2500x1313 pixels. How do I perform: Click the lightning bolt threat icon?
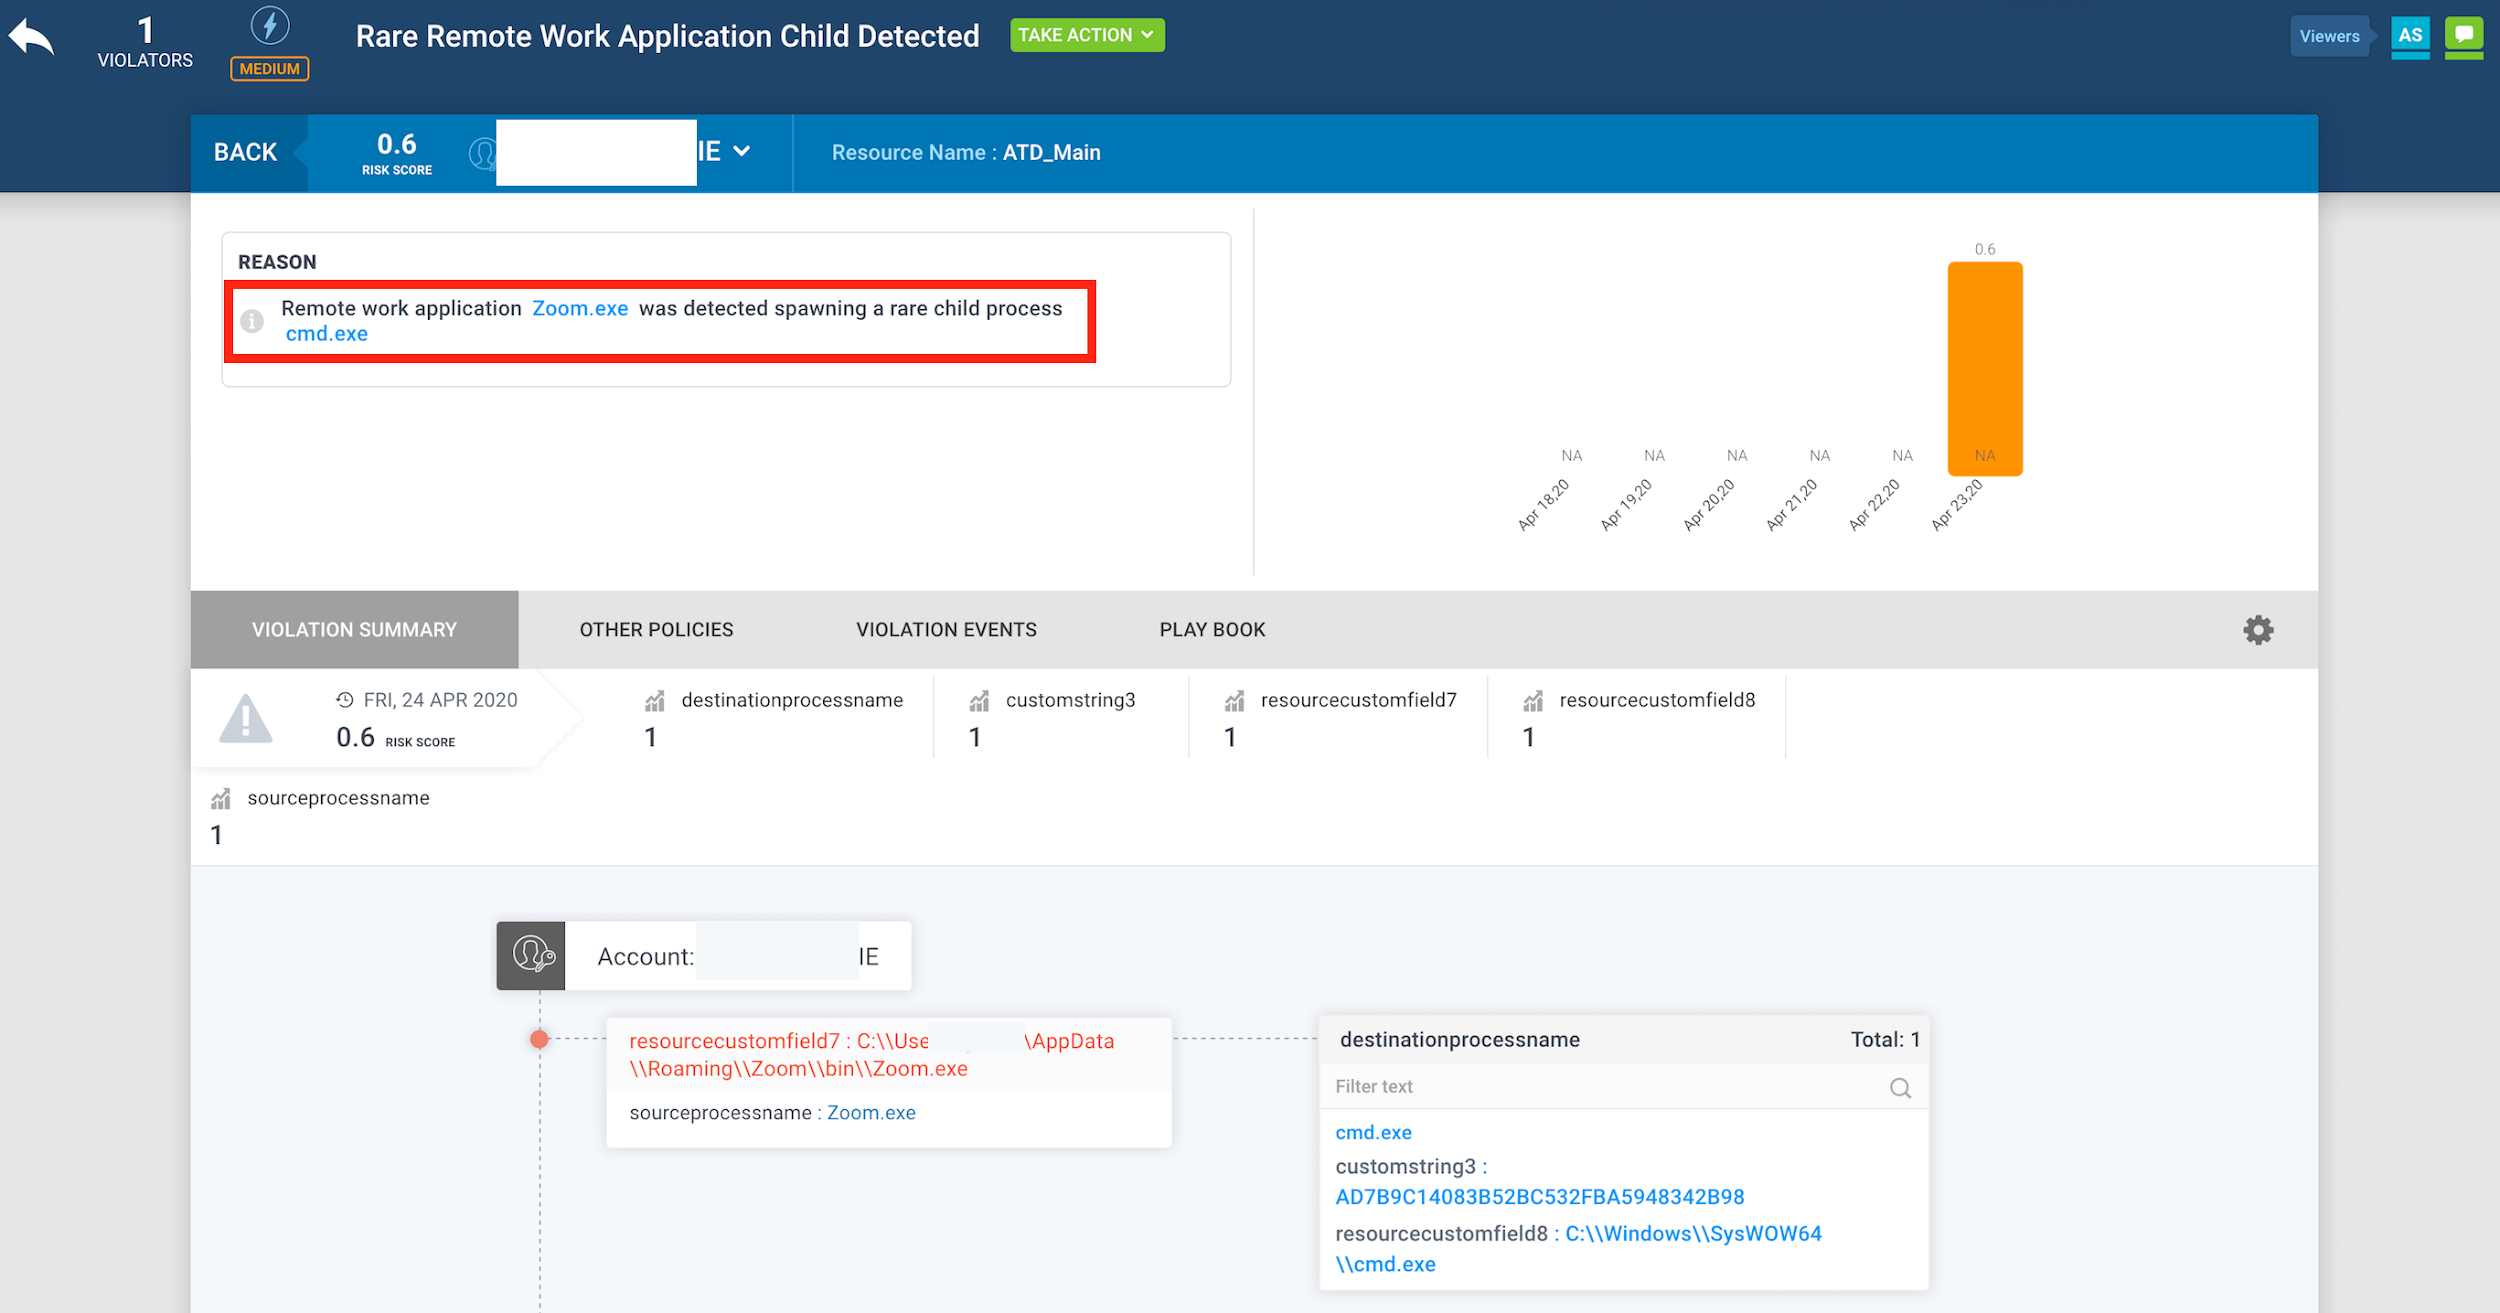[x=269, y=25]
